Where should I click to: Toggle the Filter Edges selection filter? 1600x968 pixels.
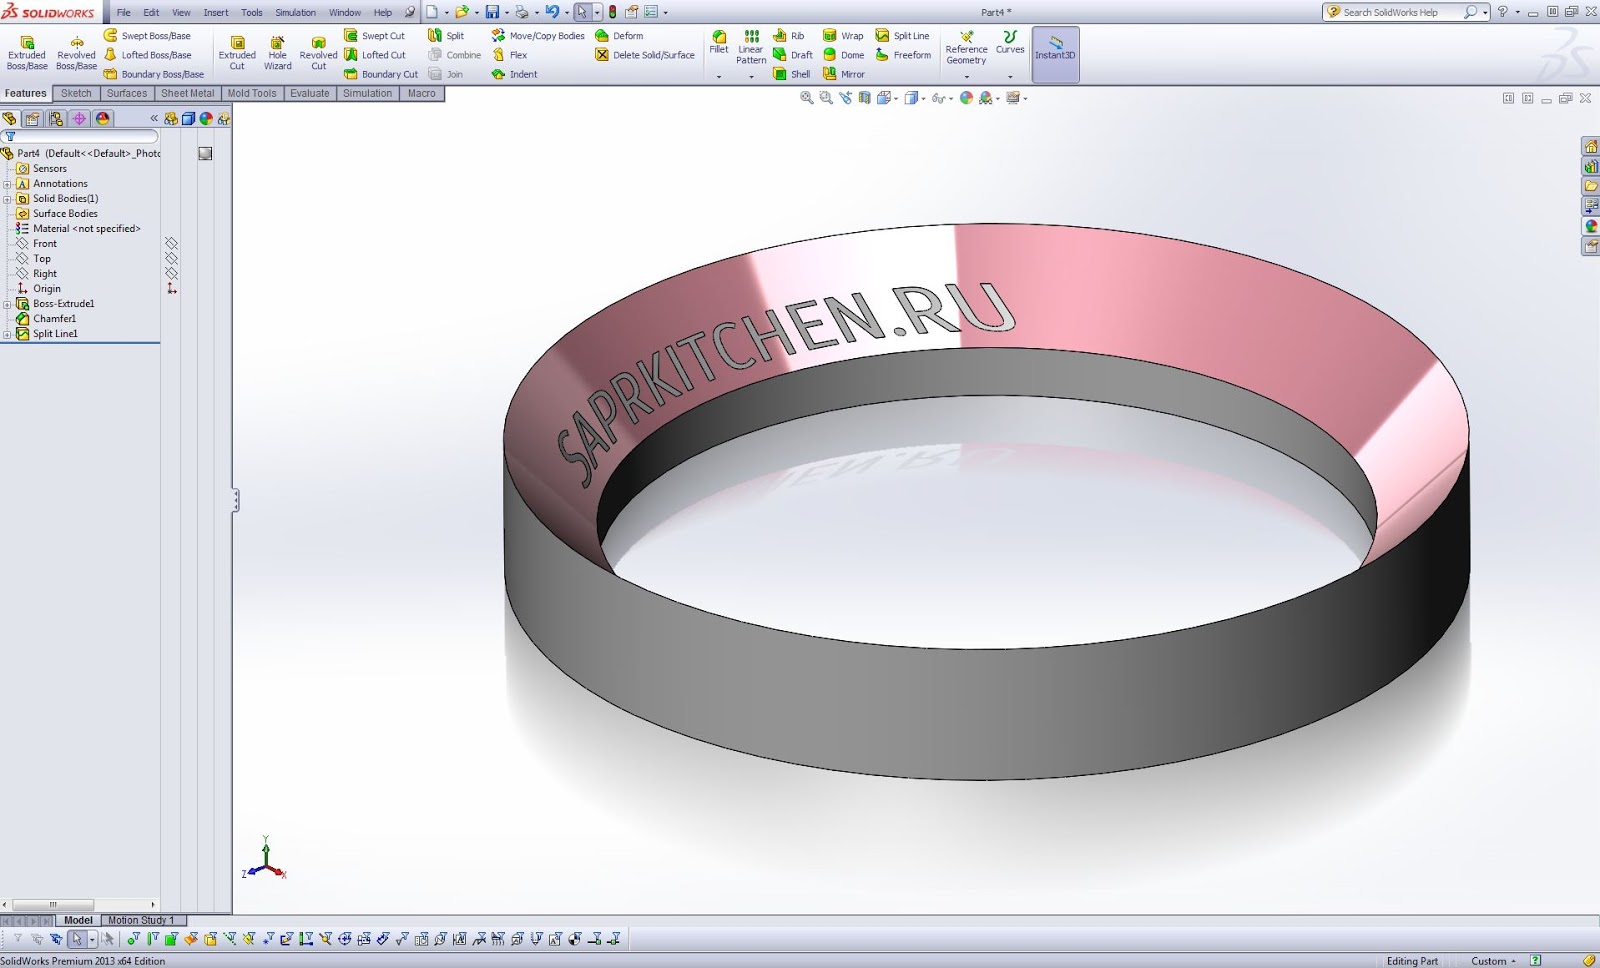[x=153, y=939]
